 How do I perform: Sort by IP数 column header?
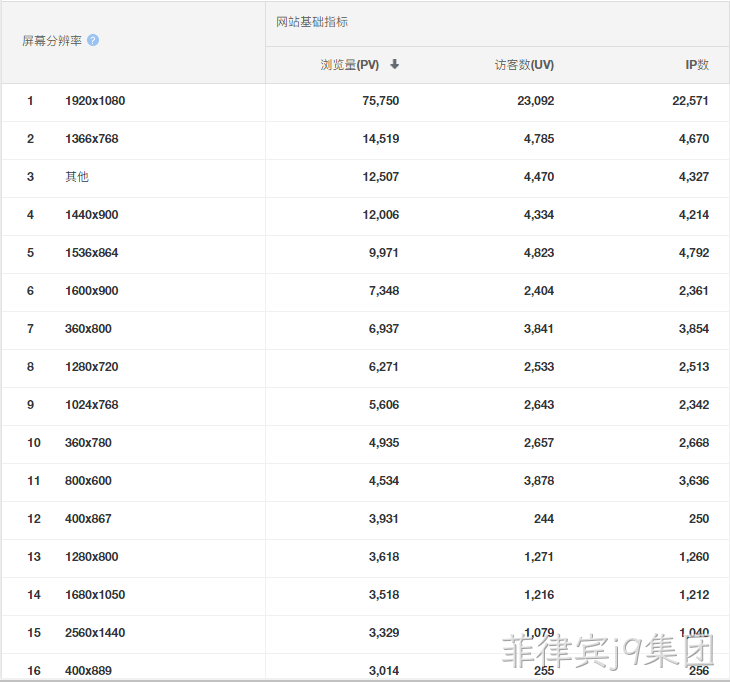697,65
